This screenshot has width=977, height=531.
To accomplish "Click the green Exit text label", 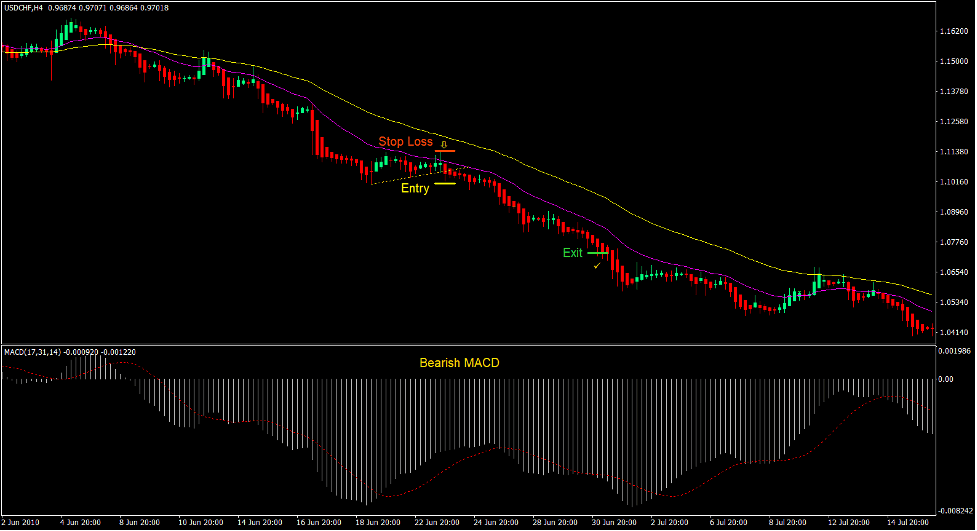I will click(x=572, y=253).
